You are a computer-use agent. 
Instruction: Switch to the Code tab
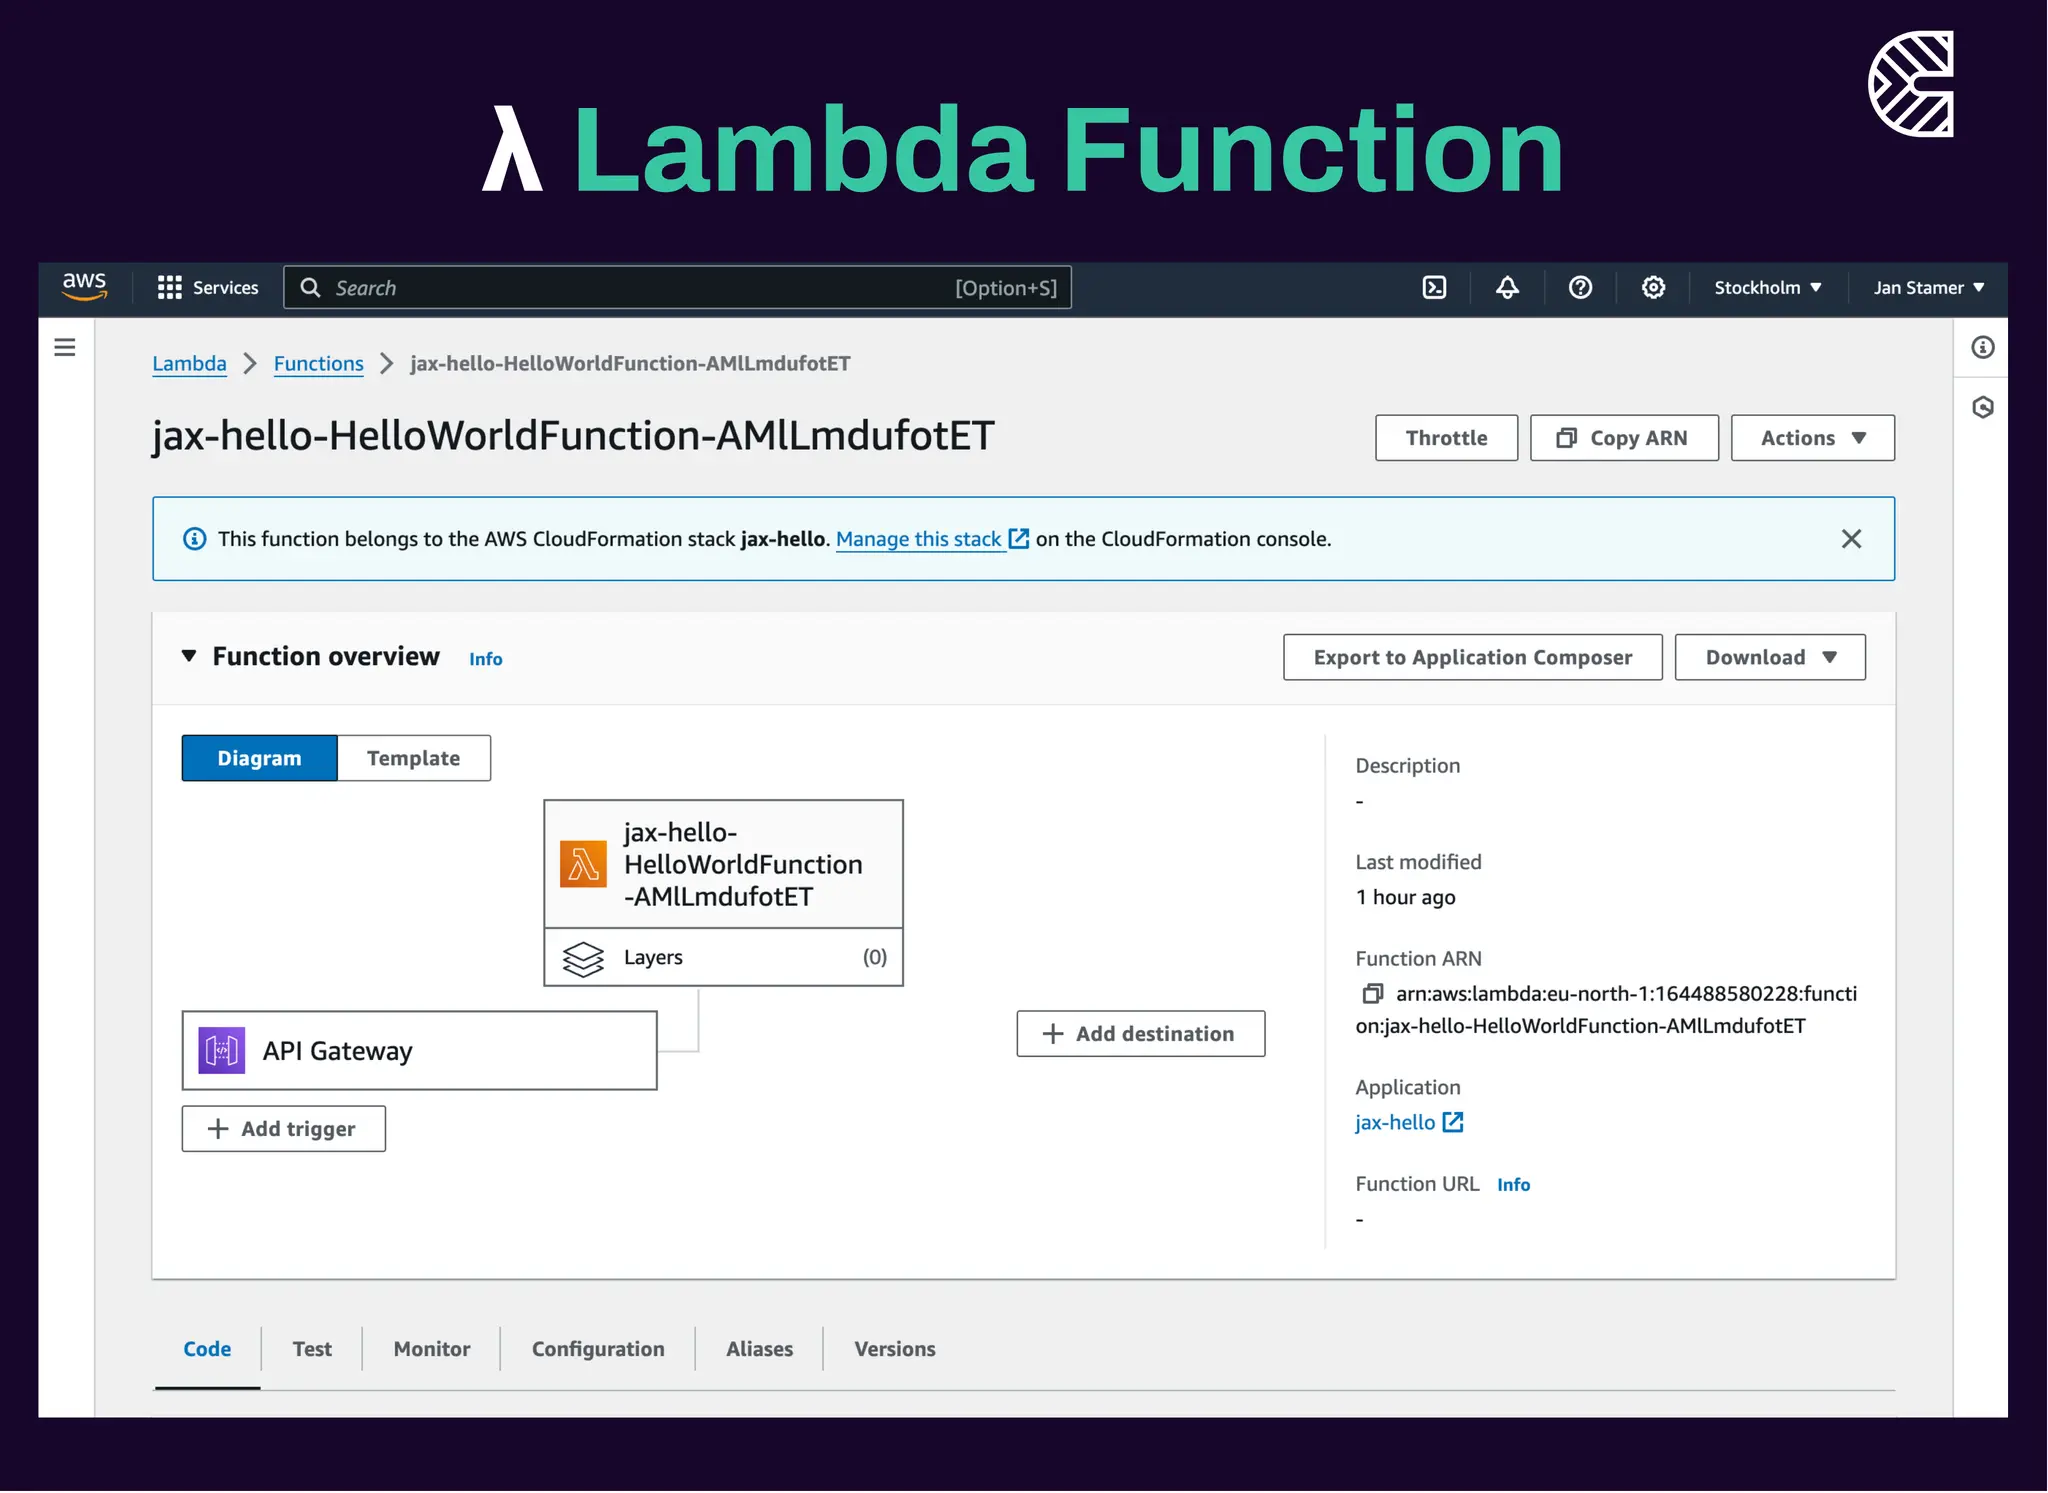(207, 1349)
